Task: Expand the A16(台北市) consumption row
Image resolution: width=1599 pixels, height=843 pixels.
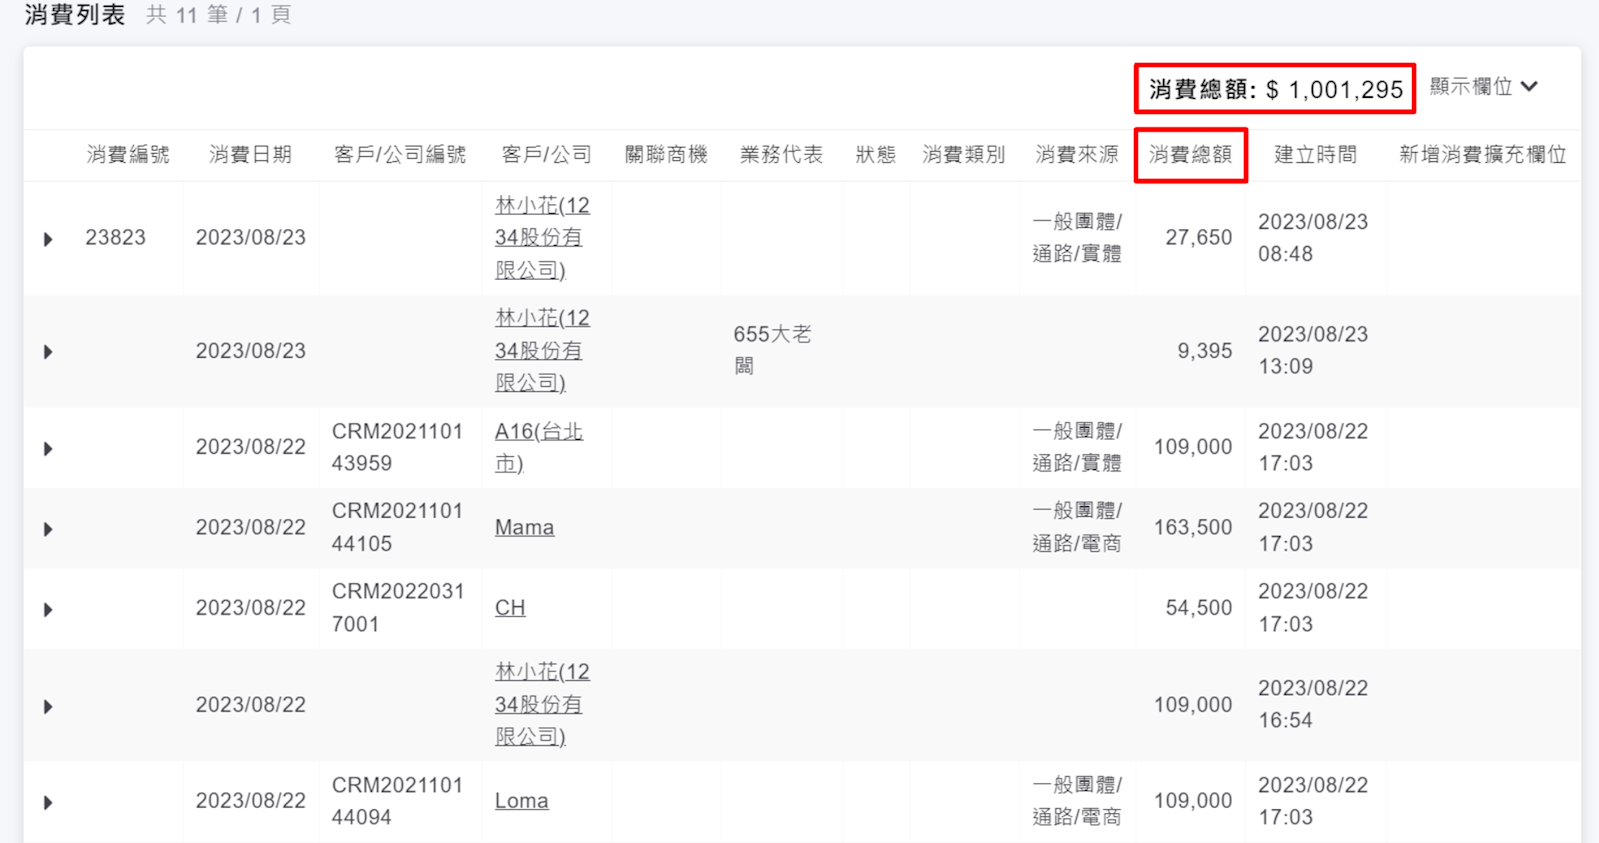Action: coord(48,449)
